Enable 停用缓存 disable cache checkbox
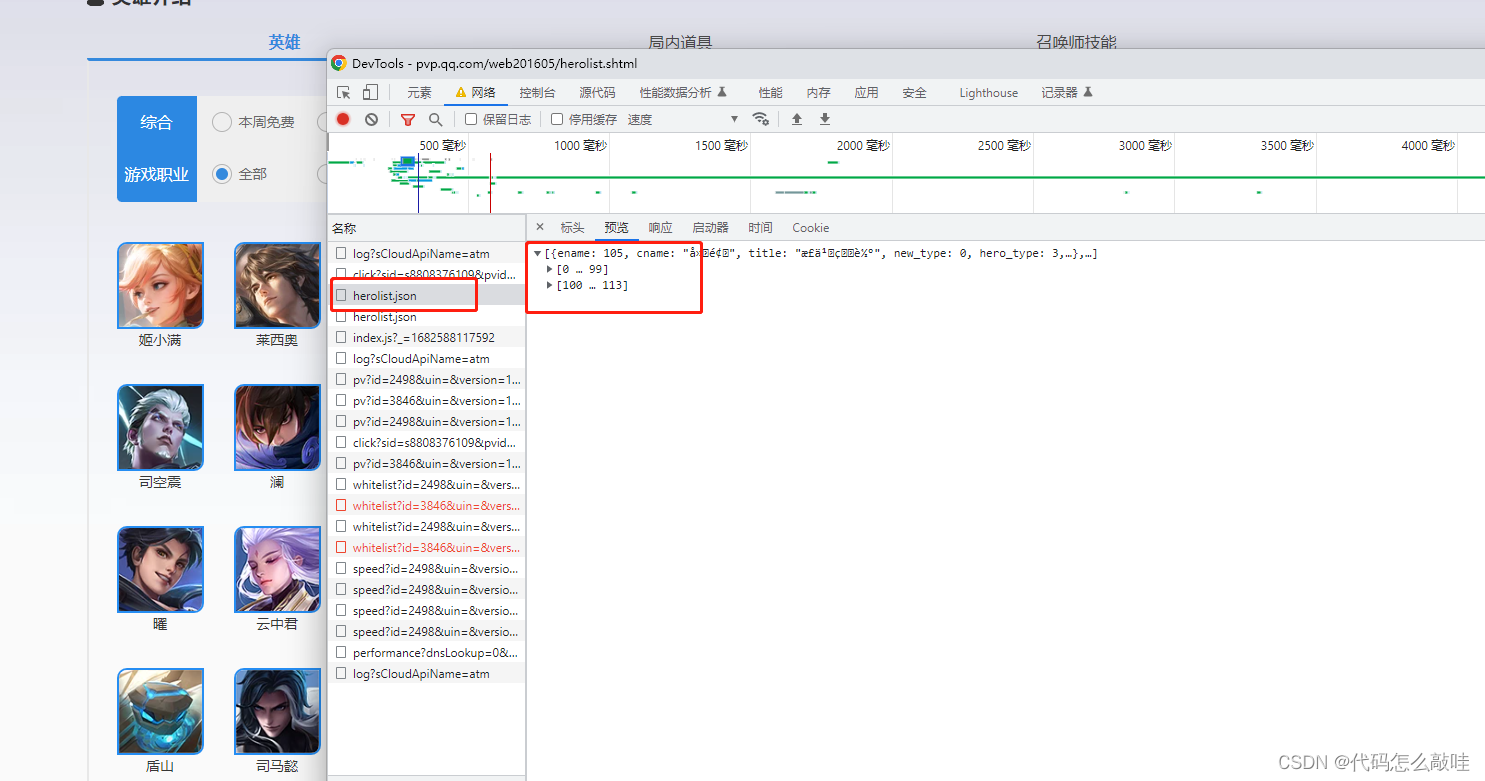This screenshot has height=781, width=1485. coord(557,119)
